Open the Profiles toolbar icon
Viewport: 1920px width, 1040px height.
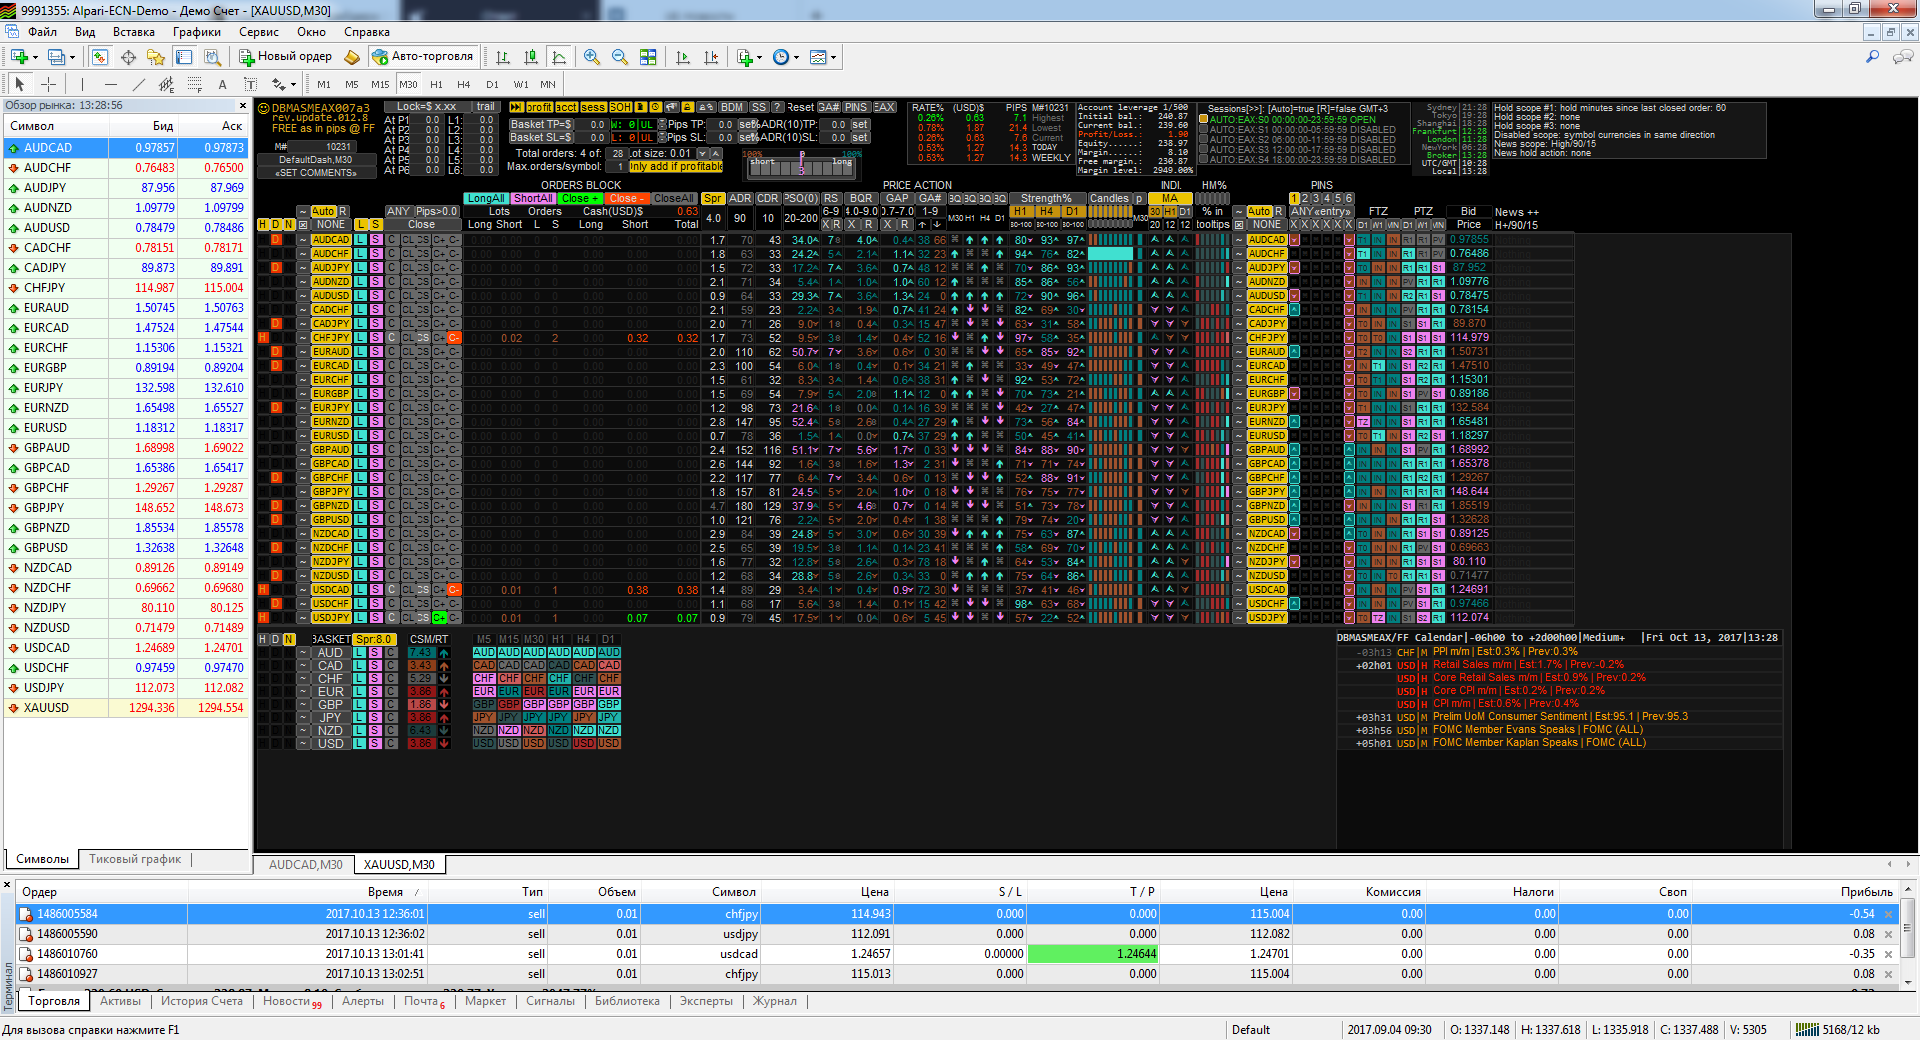point(57,57)
